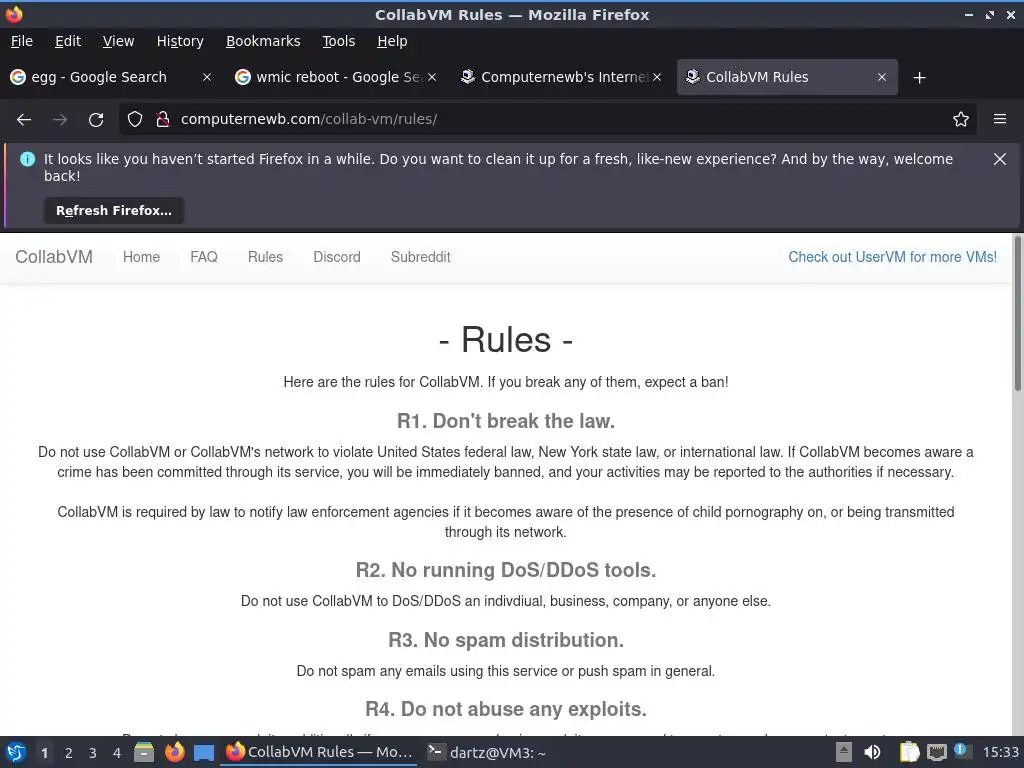Viewport: 1024px width, 768px height.
Task: Open the LXQt start menu icon
Action: pyautogui.click(x=16, y=752)
